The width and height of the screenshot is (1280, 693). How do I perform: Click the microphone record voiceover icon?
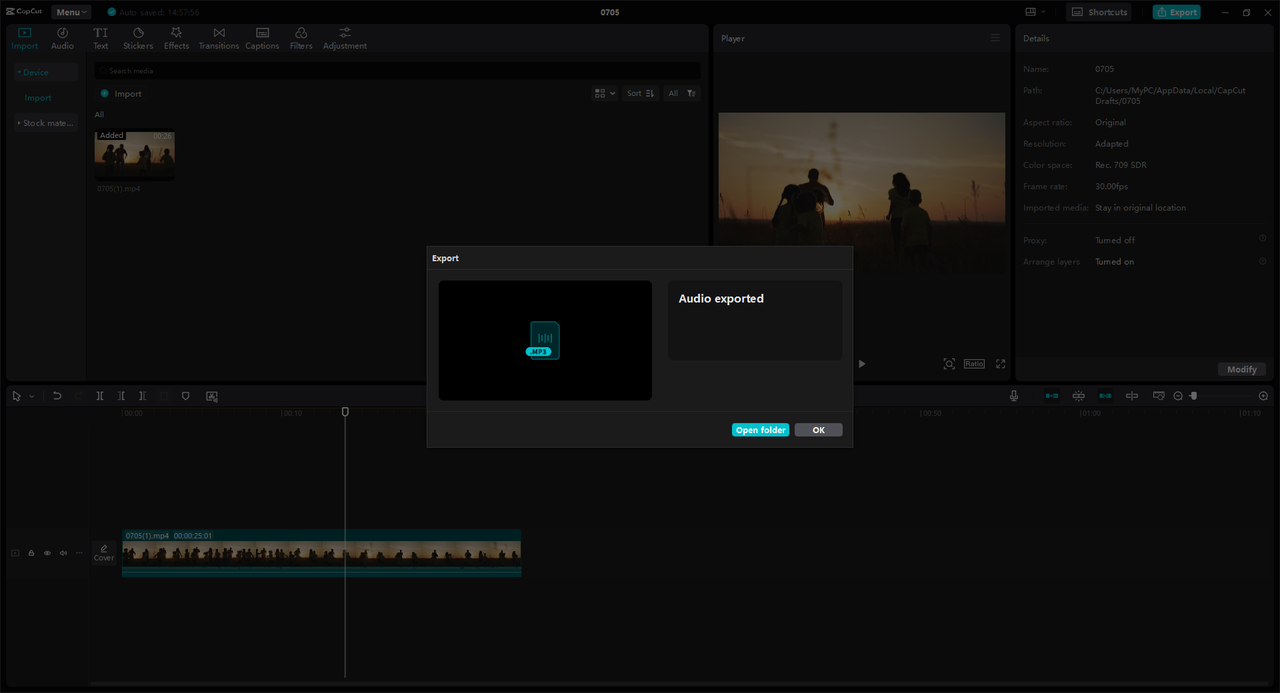(1014, 396)
